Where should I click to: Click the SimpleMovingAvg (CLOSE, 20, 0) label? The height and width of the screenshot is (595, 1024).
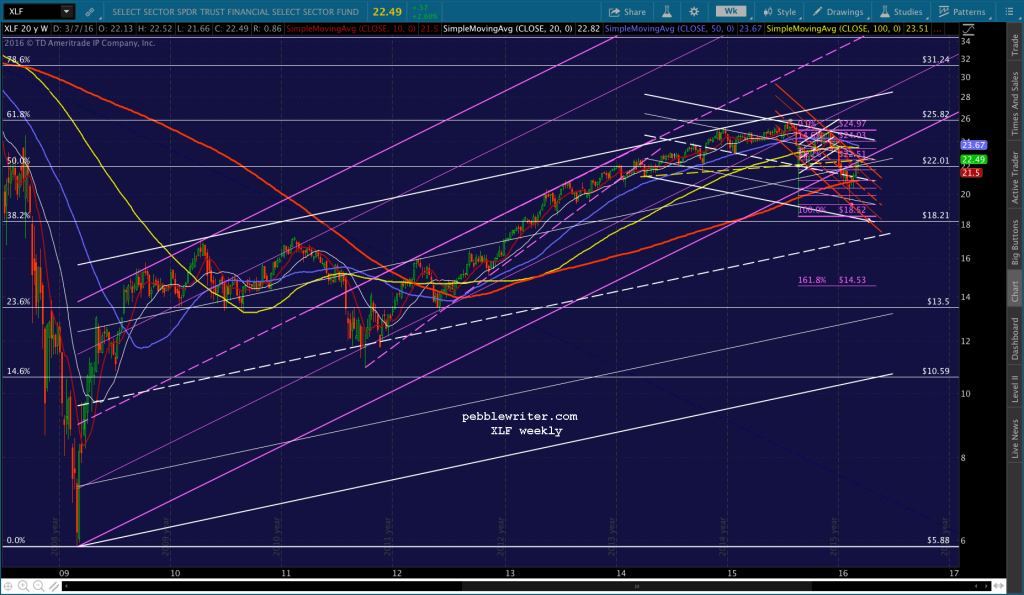tap(507, 29)
